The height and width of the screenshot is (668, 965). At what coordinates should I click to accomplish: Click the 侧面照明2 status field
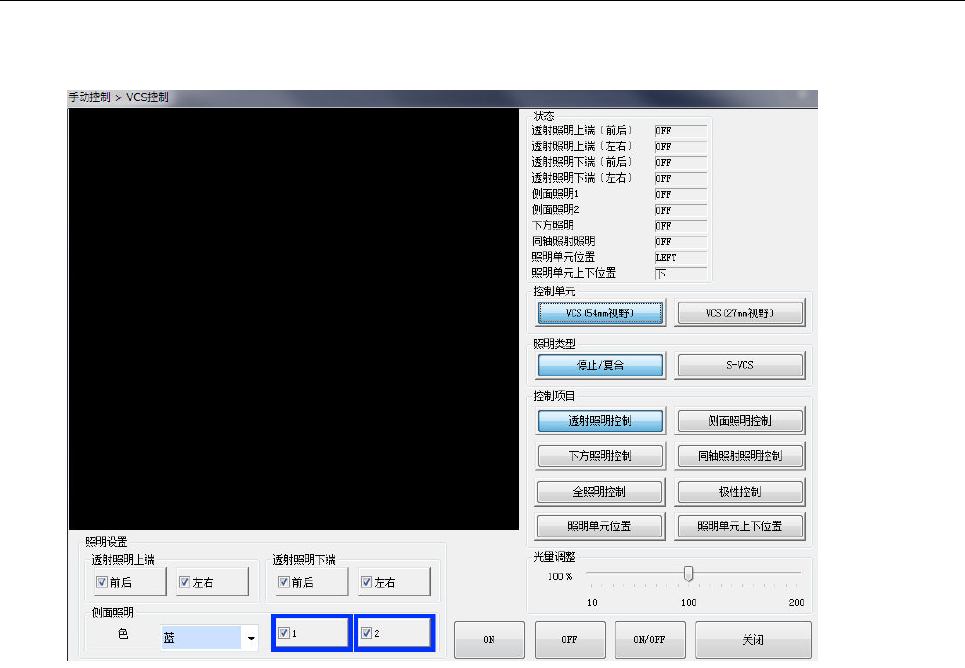[680, 211]
